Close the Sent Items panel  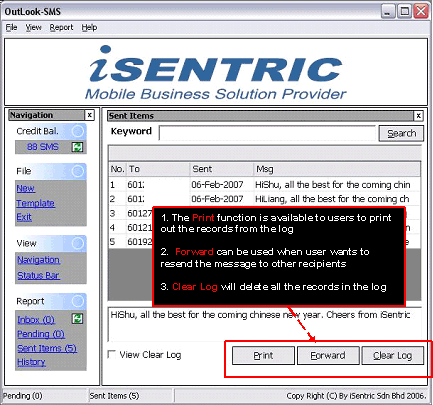[x=419, y=116]
